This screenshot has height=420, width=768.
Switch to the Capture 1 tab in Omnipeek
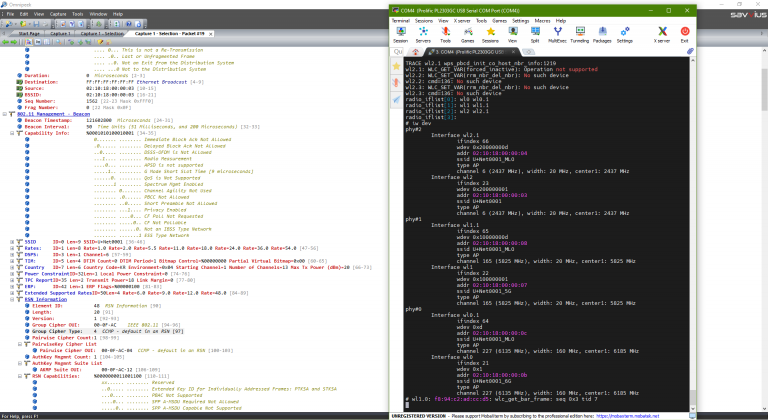click(x=60, y=34)
